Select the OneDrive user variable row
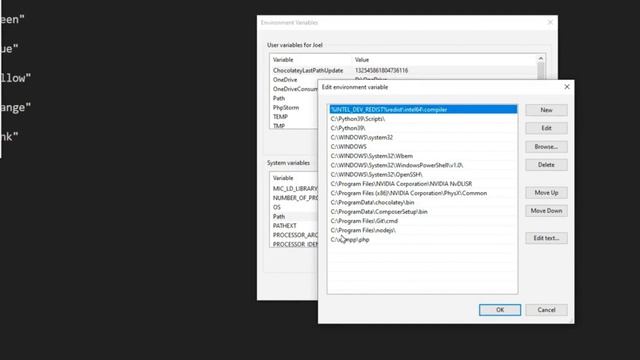 click(294, 80)
